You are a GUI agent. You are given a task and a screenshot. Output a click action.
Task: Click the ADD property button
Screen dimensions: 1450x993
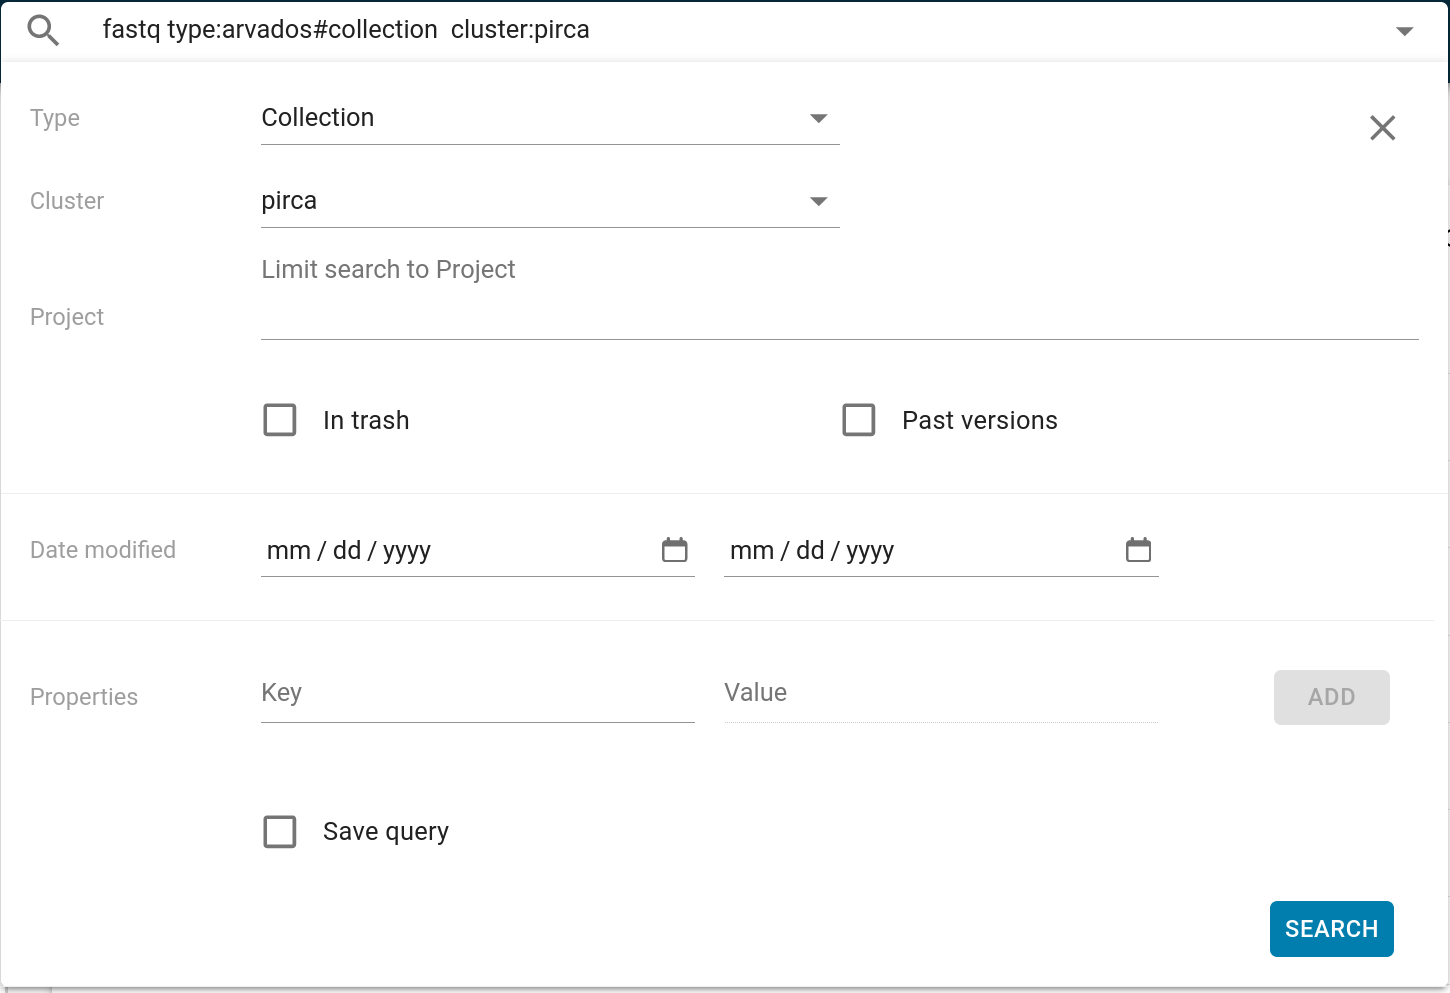pyautogui.click(x=1331, y=697)
